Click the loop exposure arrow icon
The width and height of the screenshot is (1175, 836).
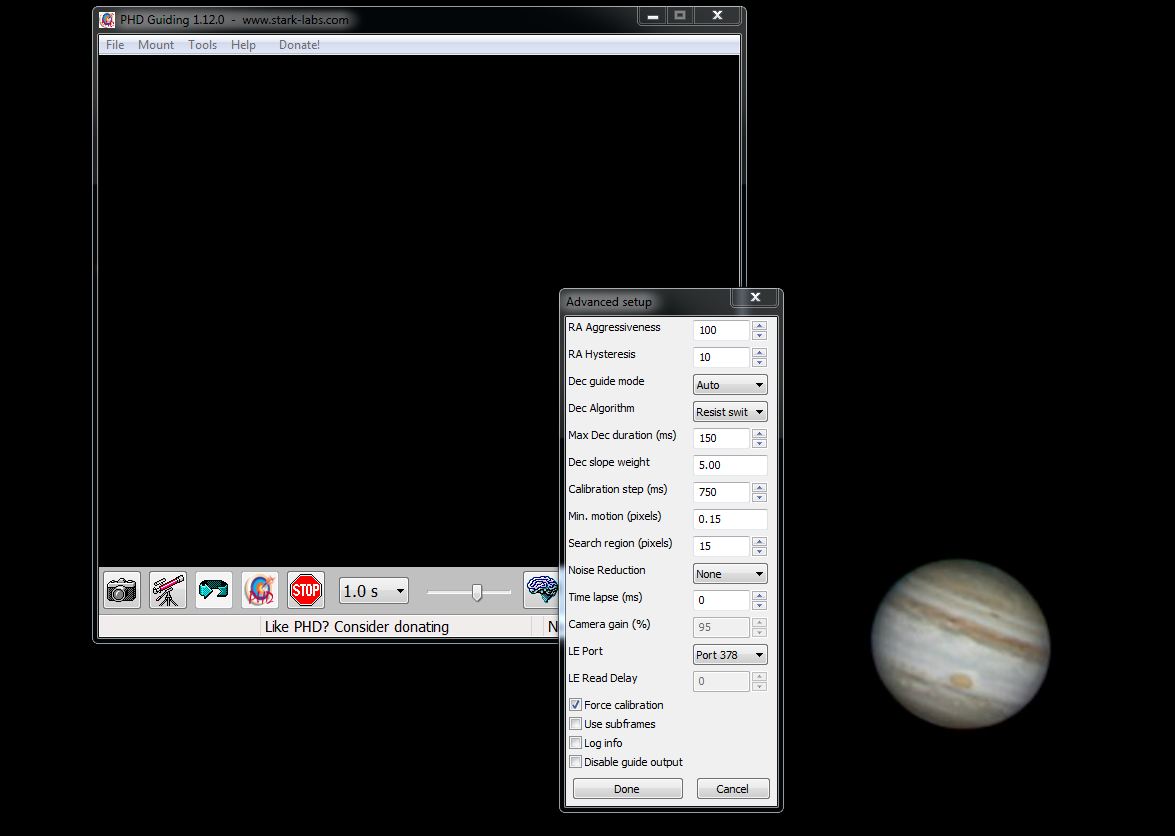click(x=214, y=590)
